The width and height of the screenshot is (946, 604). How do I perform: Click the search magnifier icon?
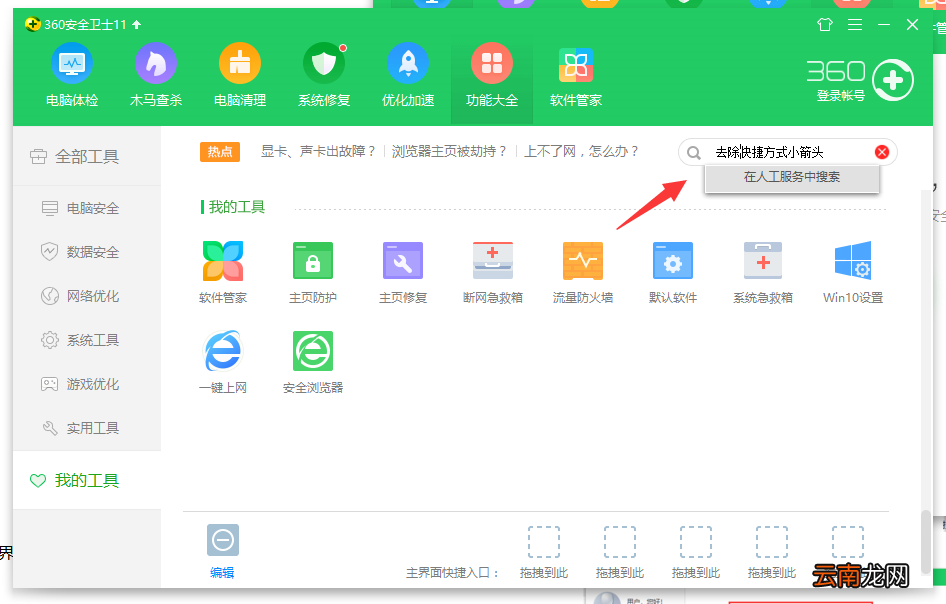click(694, 153)
